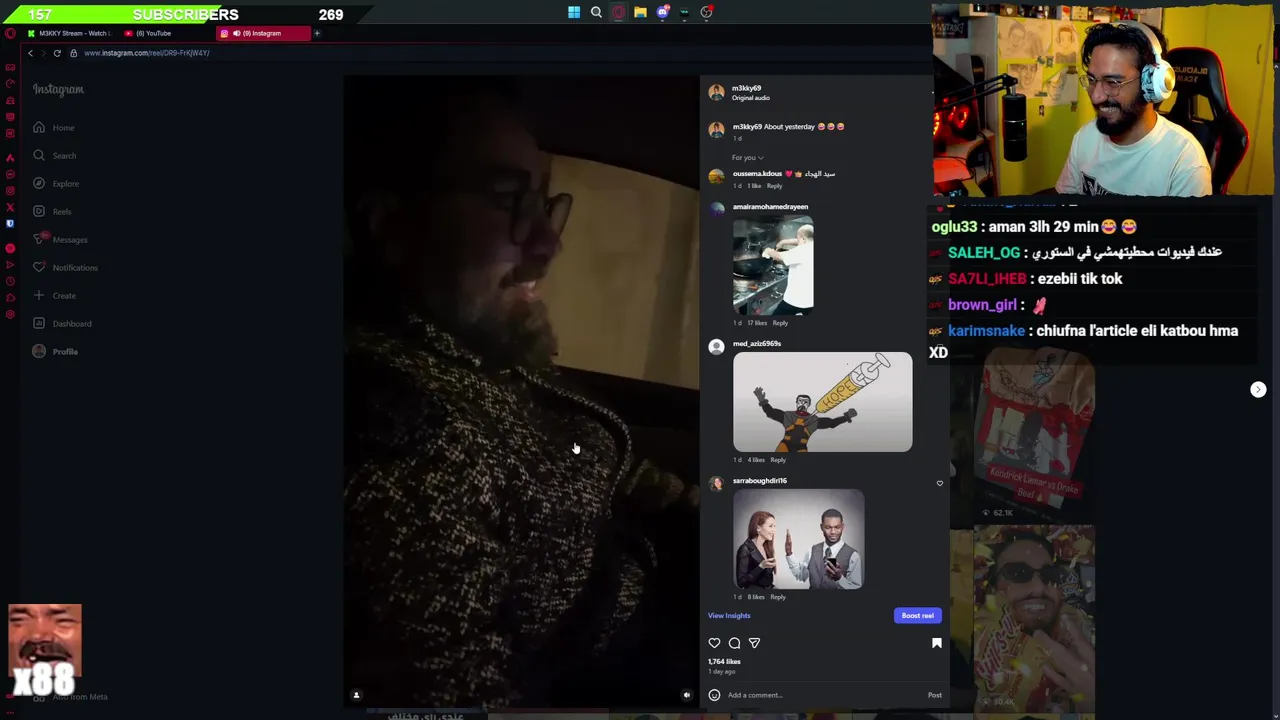This screenshot has width=1280, height=720.
Task: View the 8 likes on sarraboughdiri16's comment
Action: (756, 597)
